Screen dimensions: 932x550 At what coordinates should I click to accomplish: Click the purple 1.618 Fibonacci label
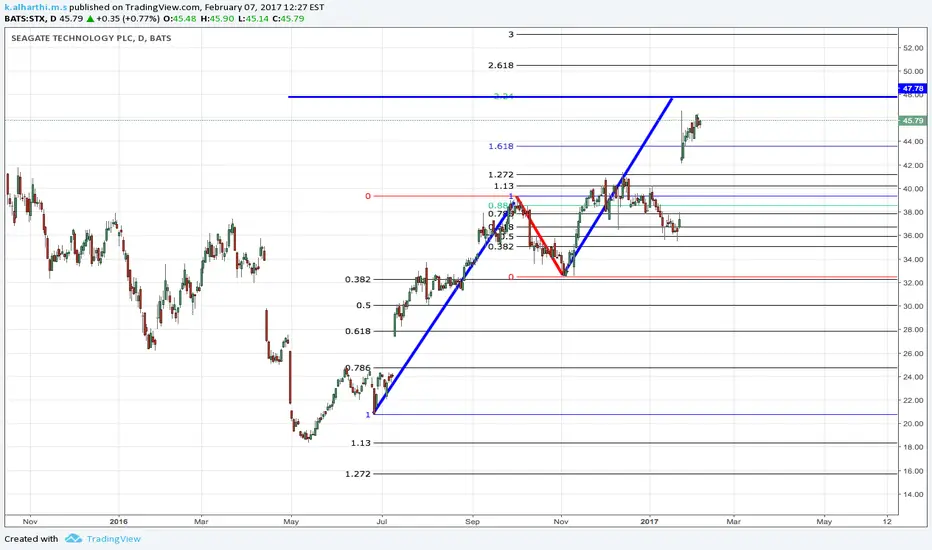click(501, 146)
